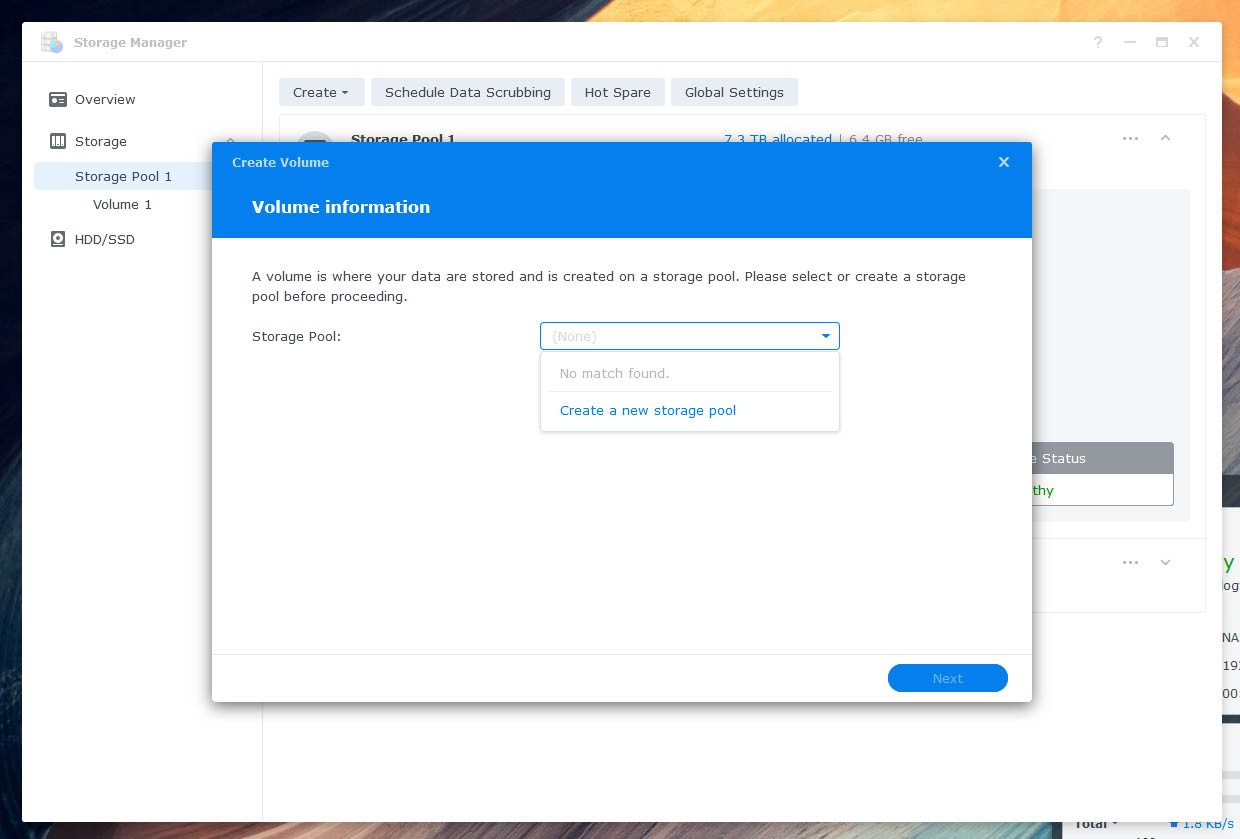Open more options (...) for Storage Pool 1

click(1130, 139)
